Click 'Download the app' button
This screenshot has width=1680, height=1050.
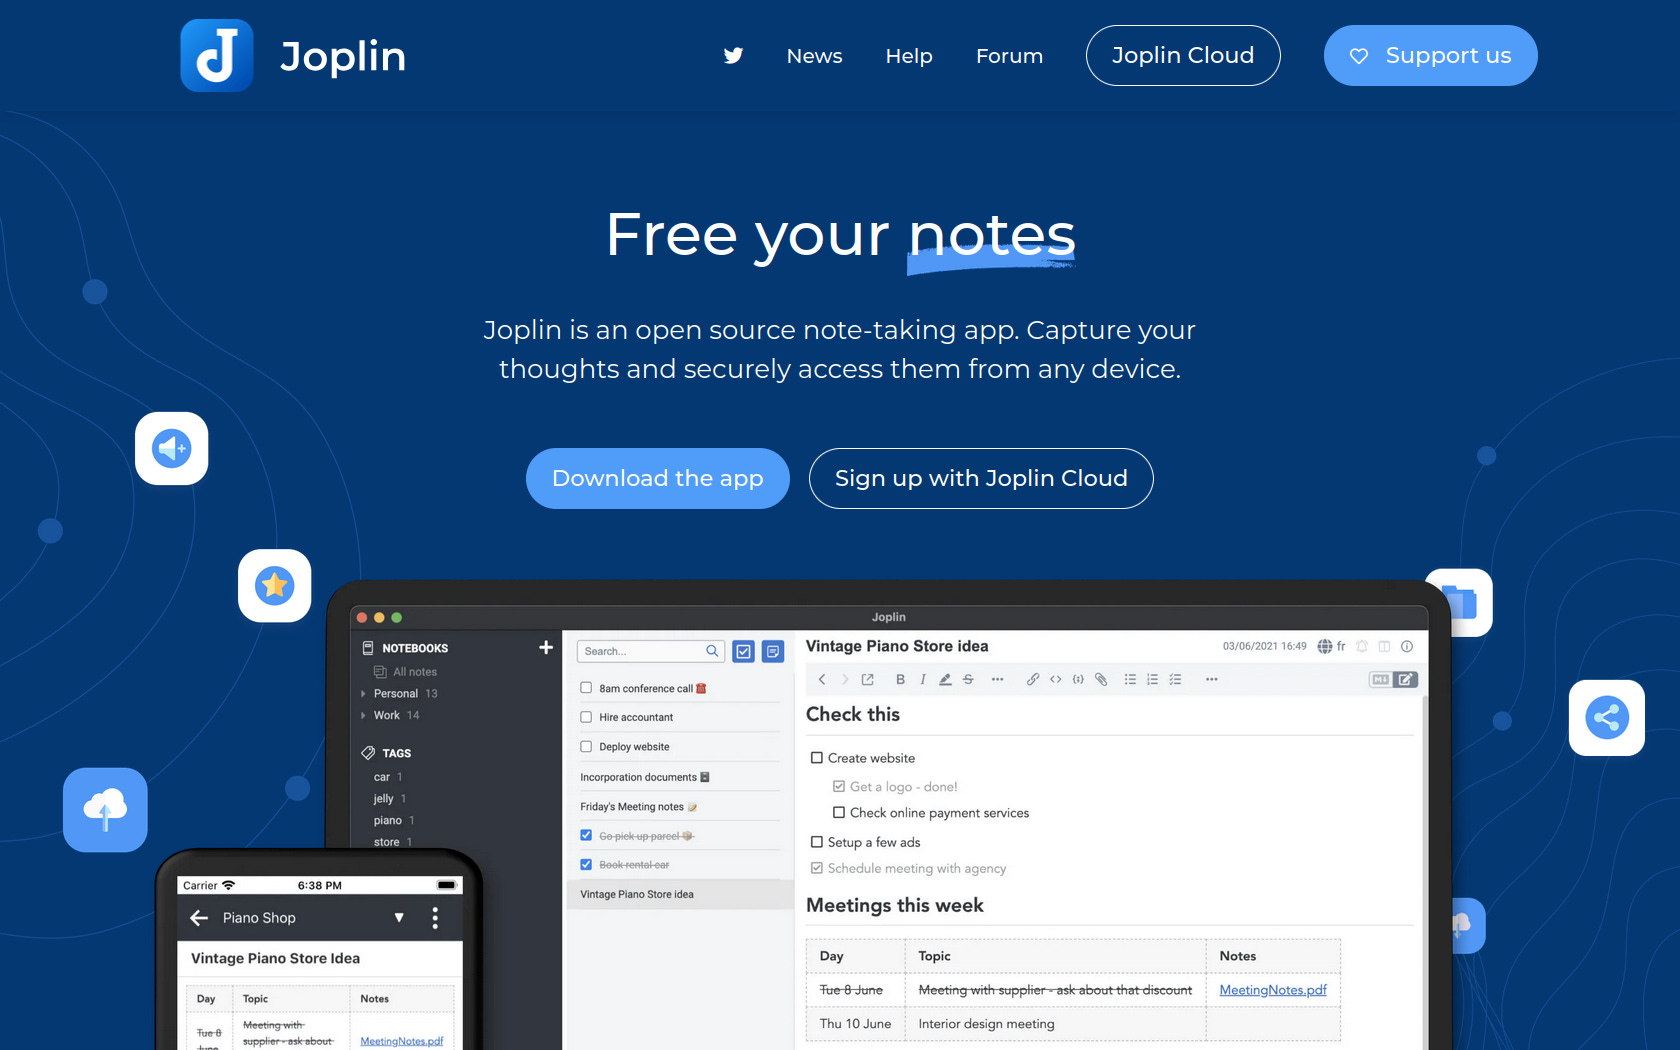[658, 478]
